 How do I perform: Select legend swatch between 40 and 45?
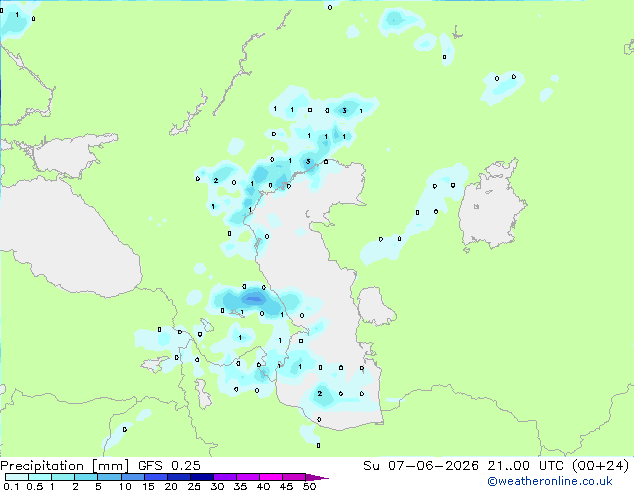coord(271,477)
